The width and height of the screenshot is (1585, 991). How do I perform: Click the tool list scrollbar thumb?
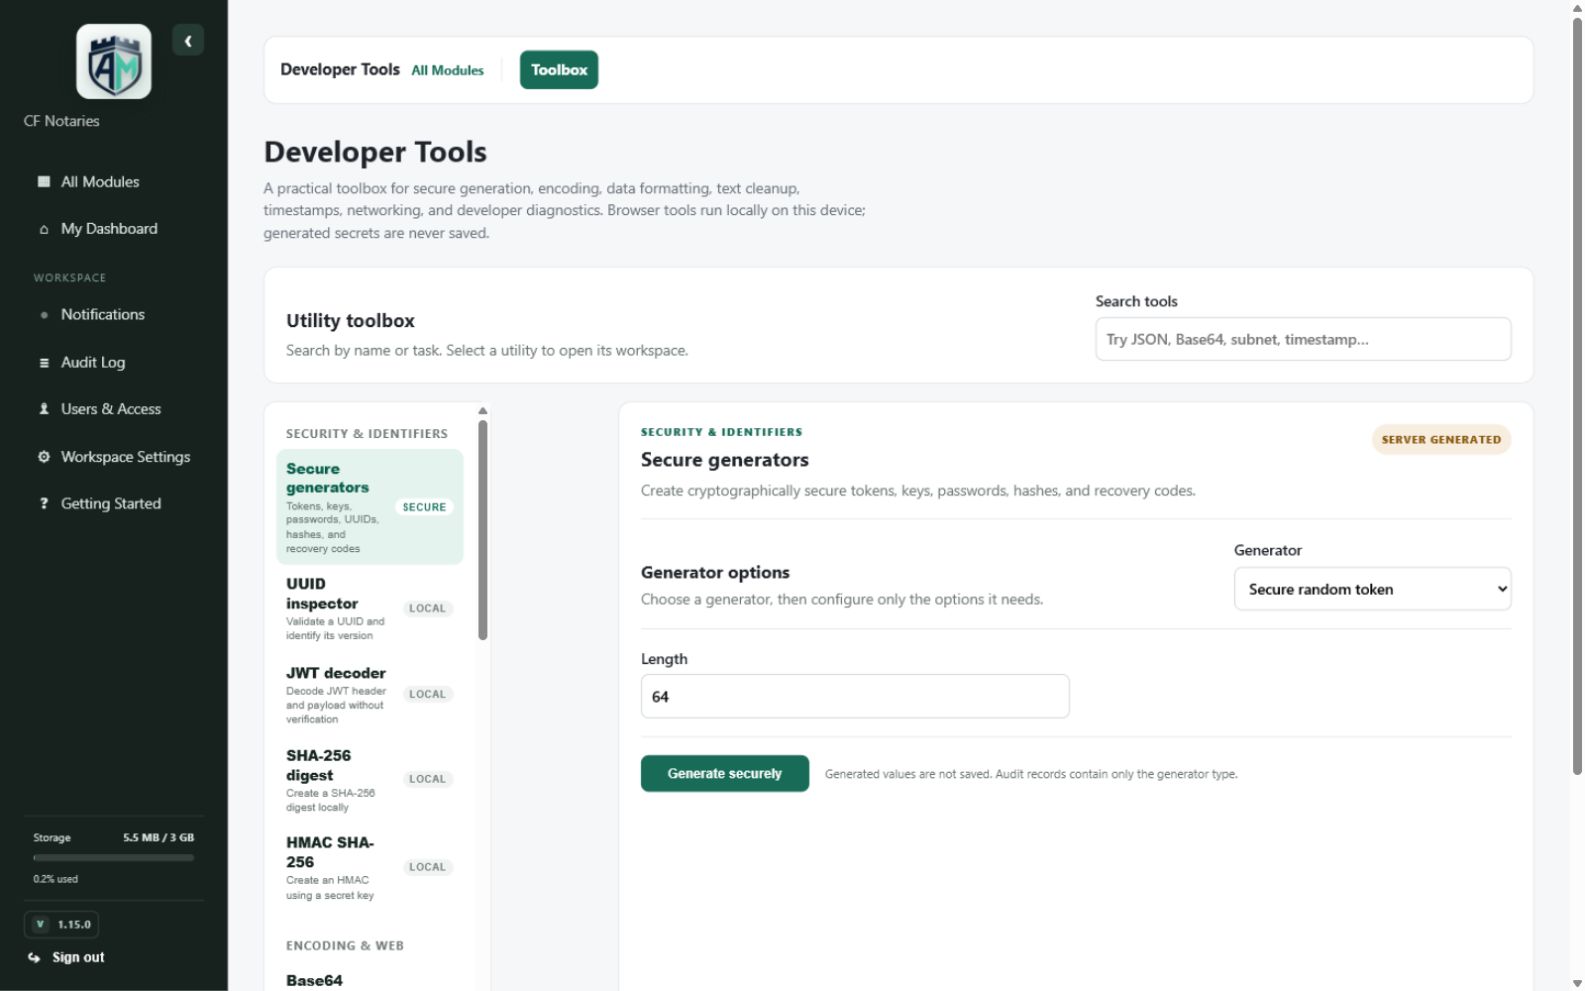(x=483, y=530)
